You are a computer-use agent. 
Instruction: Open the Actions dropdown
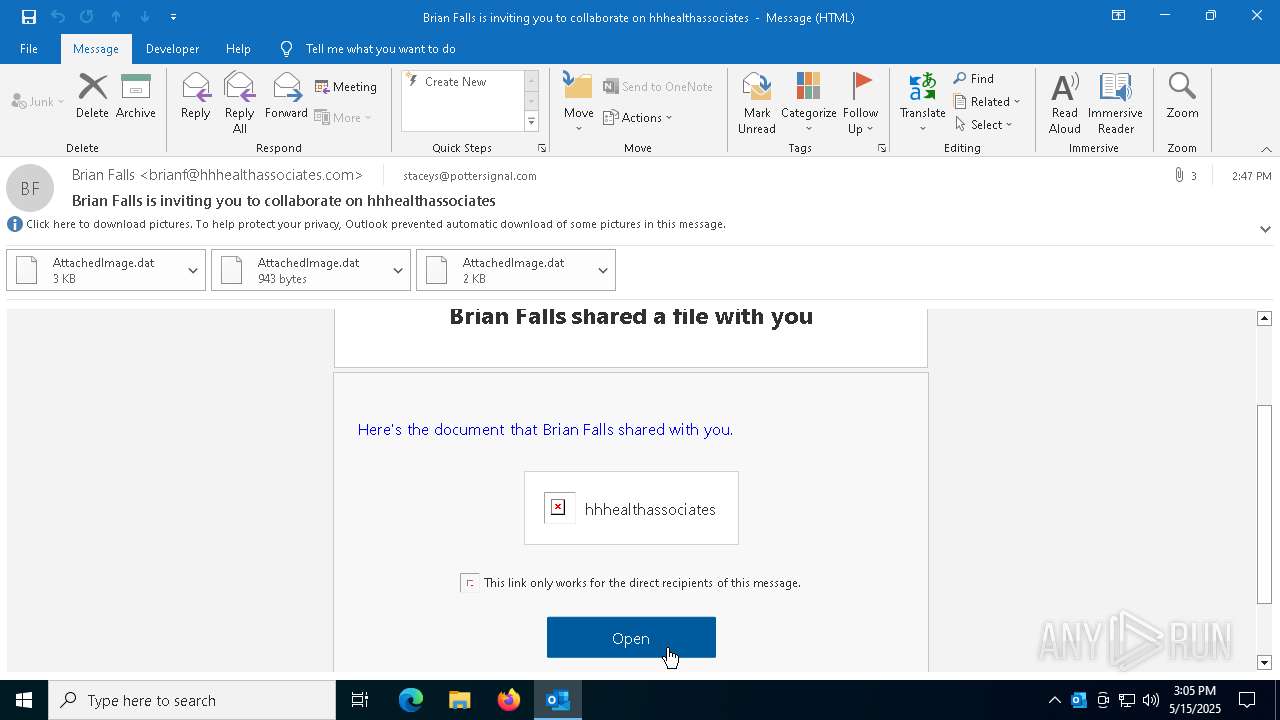click(x=638, y=118)
